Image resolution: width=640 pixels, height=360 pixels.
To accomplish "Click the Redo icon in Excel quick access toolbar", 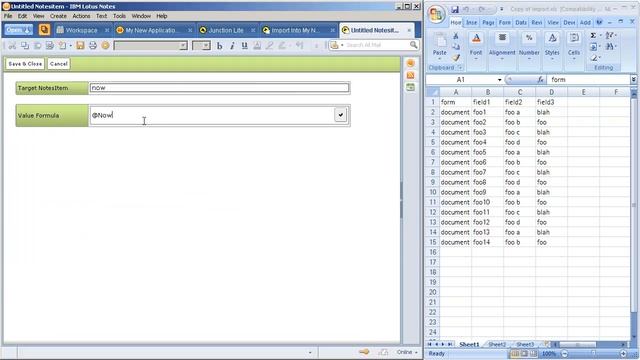I will point(483,9).
